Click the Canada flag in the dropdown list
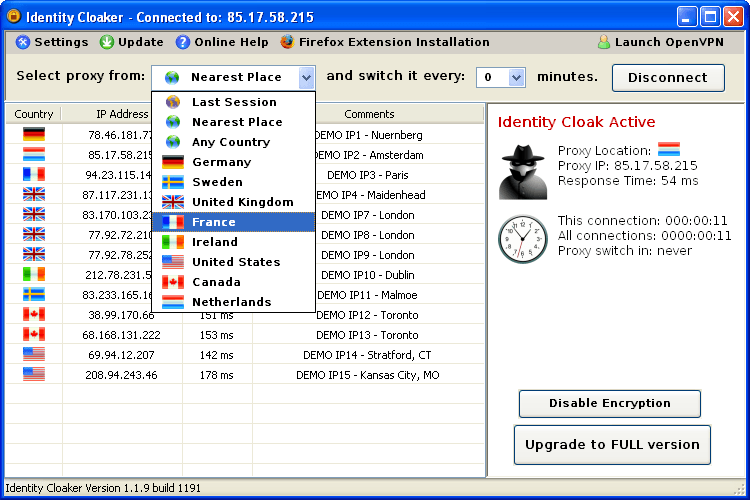 pos(173,282)
